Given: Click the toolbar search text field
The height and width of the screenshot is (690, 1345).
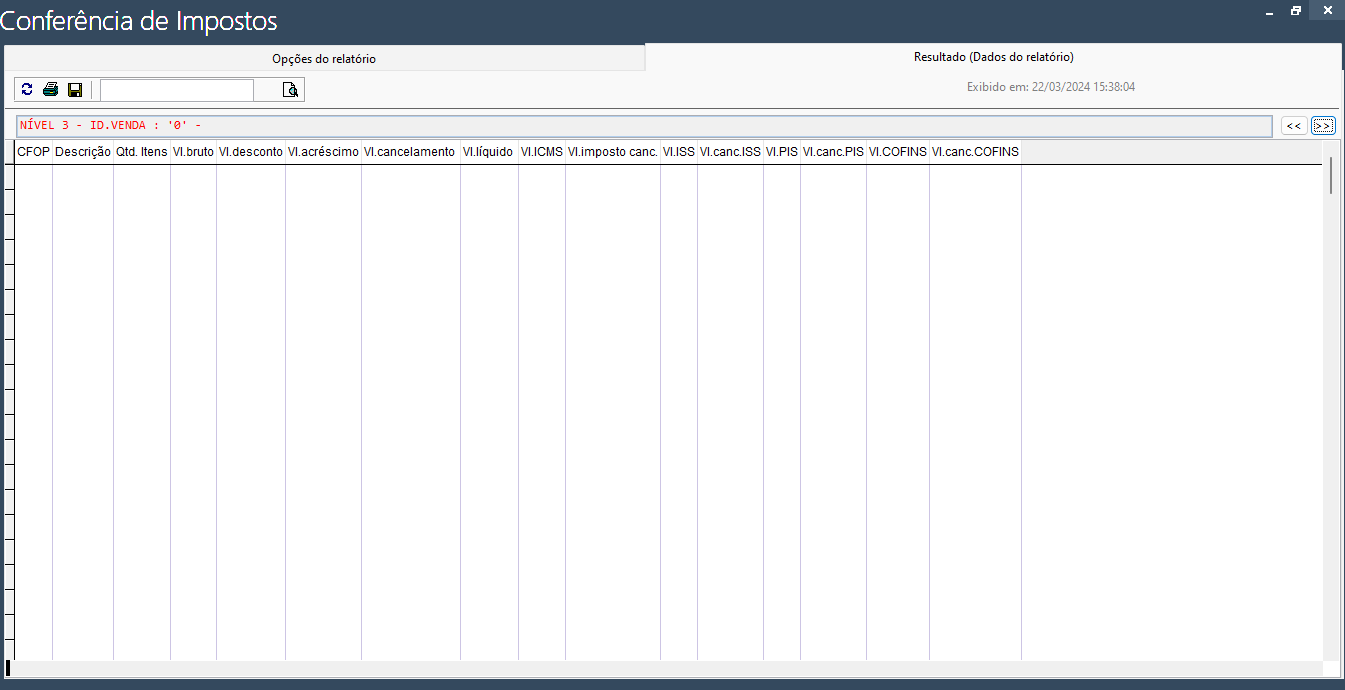Looking at the screenshot, I should 177,90.
